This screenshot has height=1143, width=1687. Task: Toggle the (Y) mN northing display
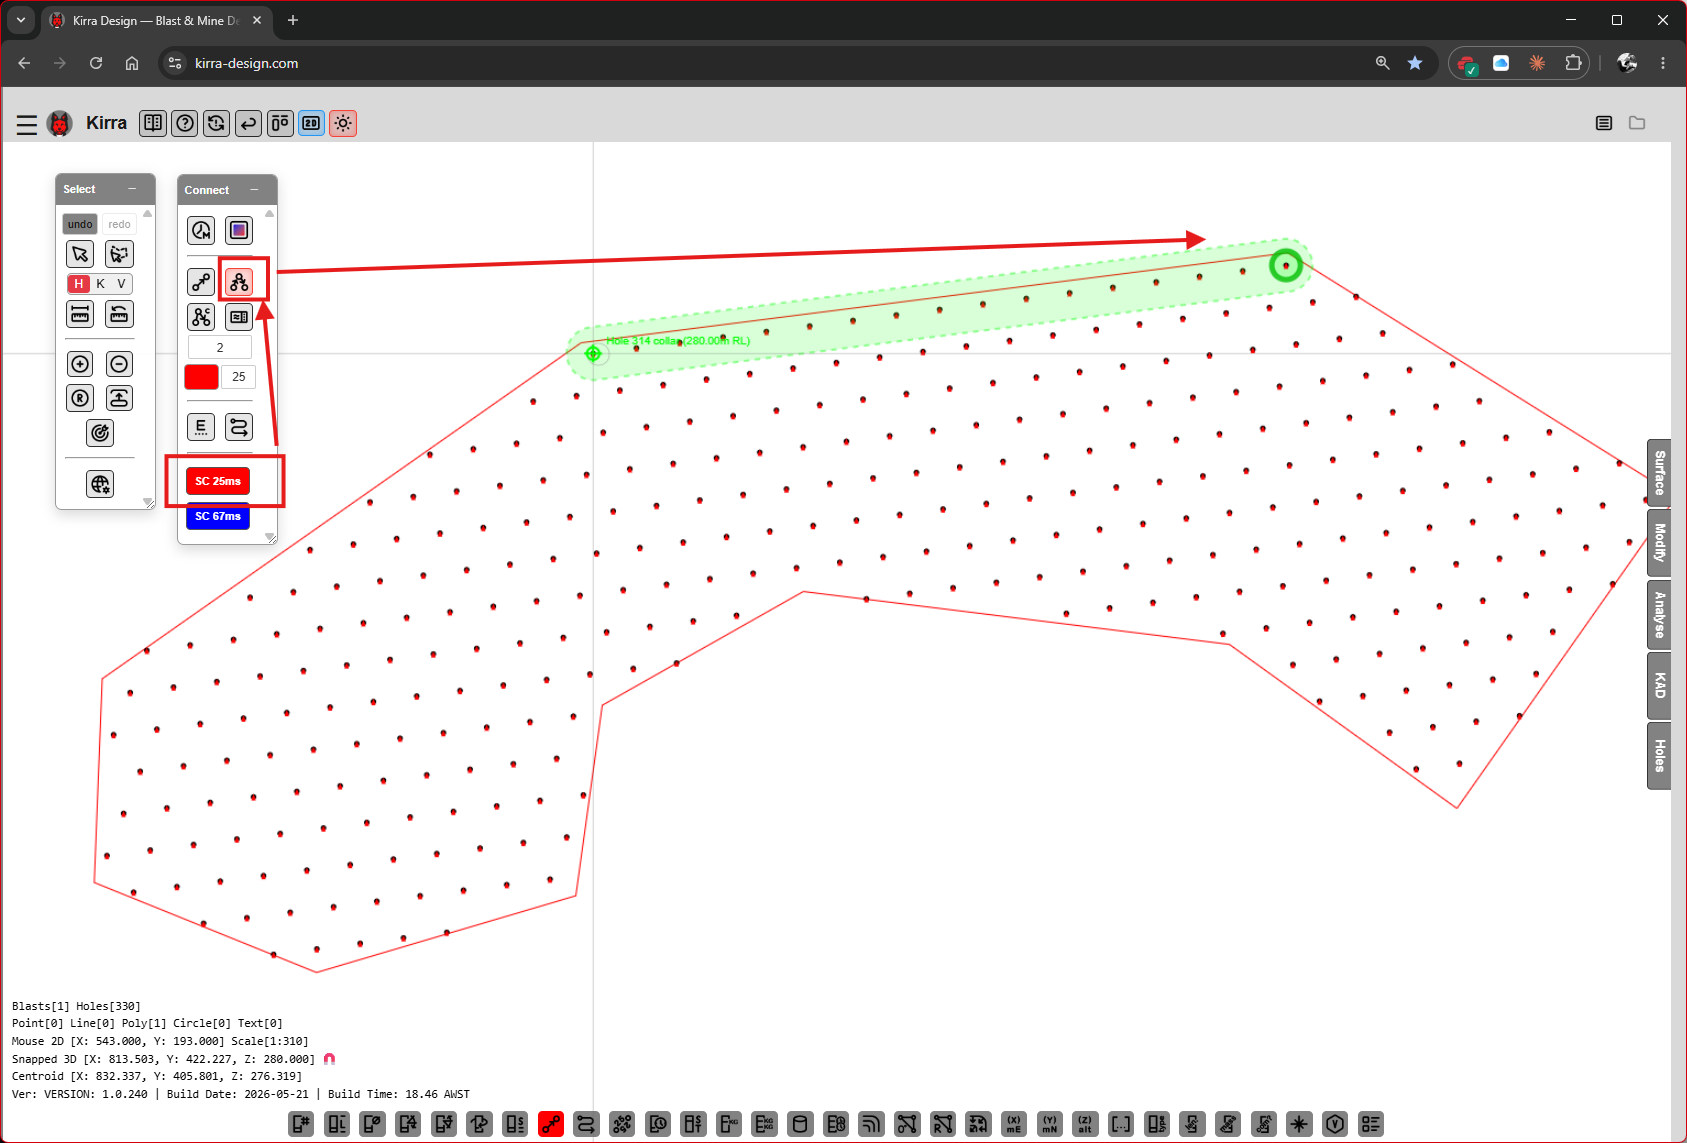[x=1049, y=1124]
